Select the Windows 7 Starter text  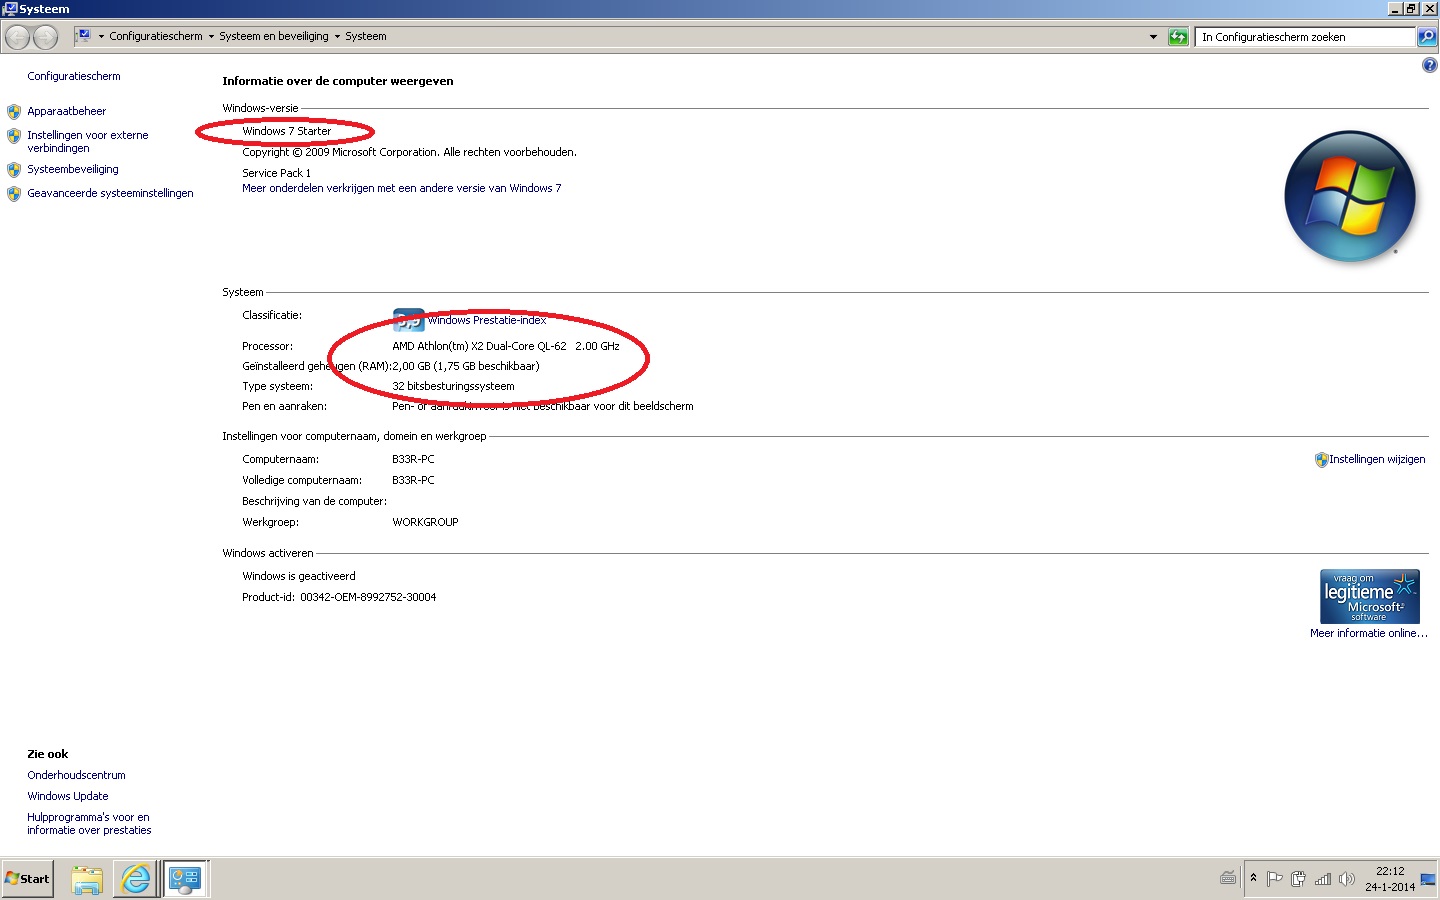point(287,132)
